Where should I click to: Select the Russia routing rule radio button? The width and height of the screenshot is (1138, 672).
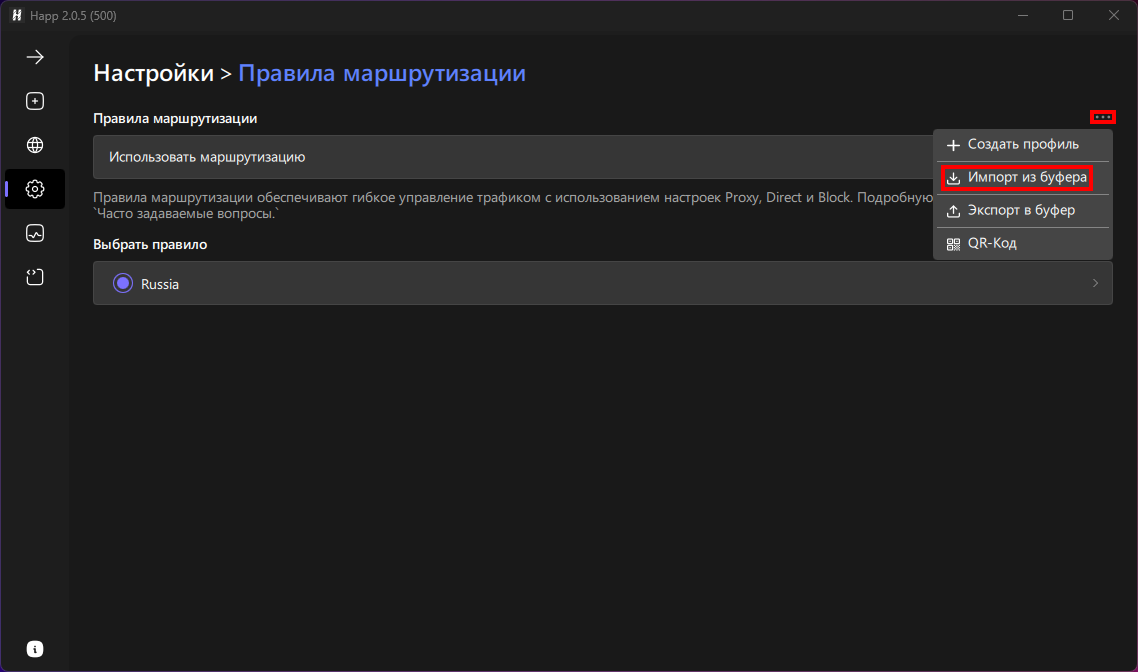pyautogui.click(x=122, y=284)
